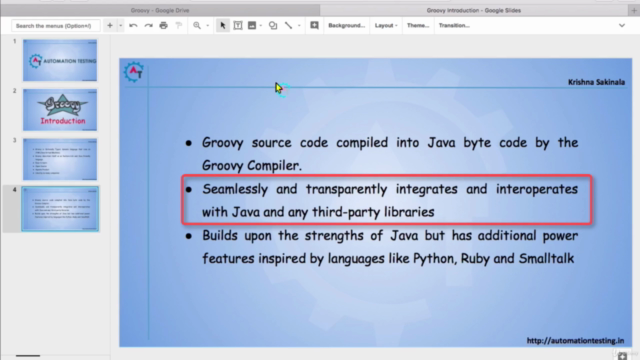This screenshot has width=640, height=360.
Task: Click the automationtesting.in link text
Action: [575, 340]
